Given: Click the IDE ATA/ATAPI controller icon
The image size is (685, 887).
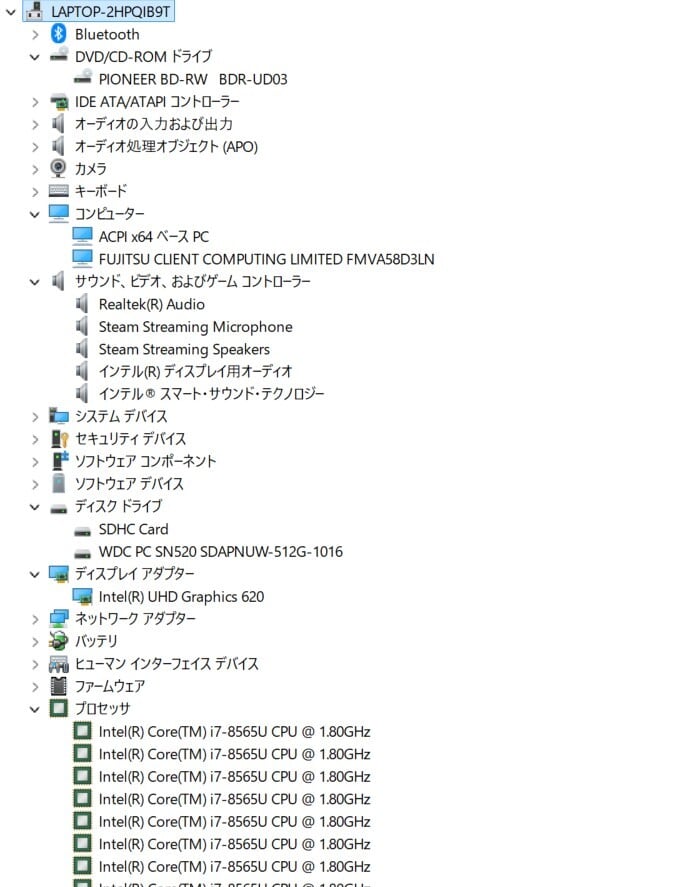Looking at the screenshot, I should [x=59, y=102].
